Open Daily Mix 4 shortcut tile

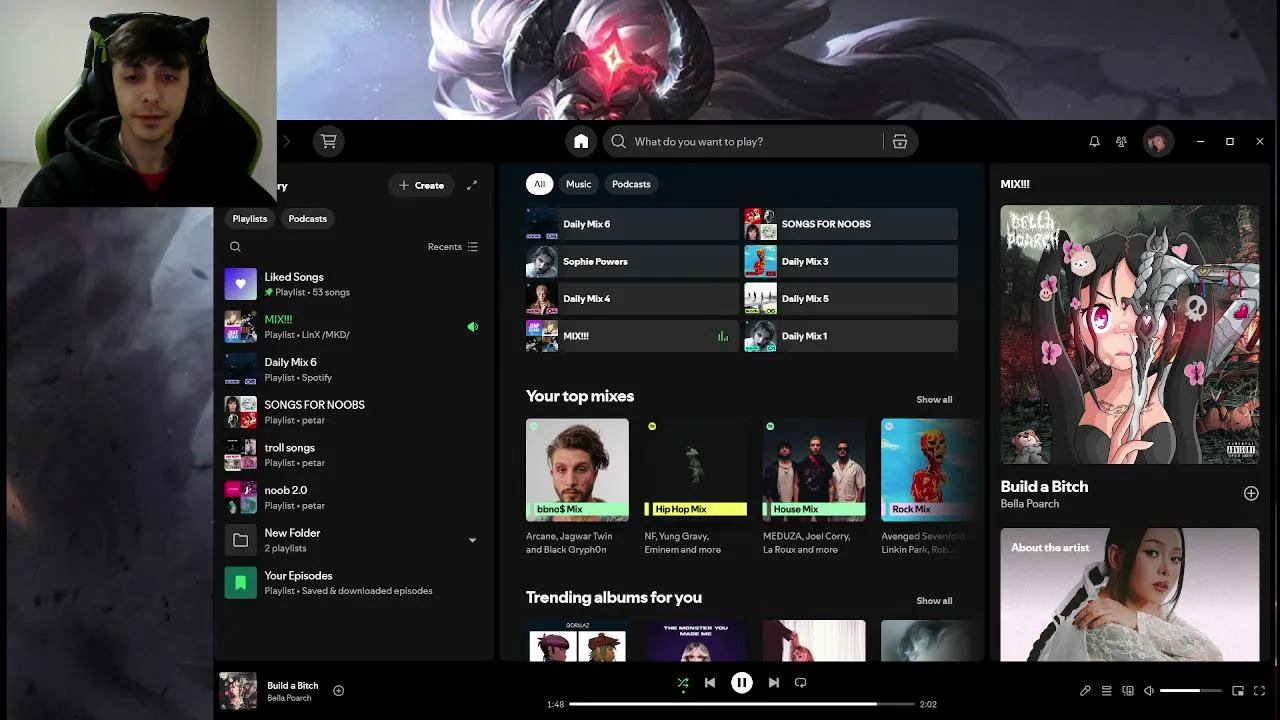coord(632,299)
